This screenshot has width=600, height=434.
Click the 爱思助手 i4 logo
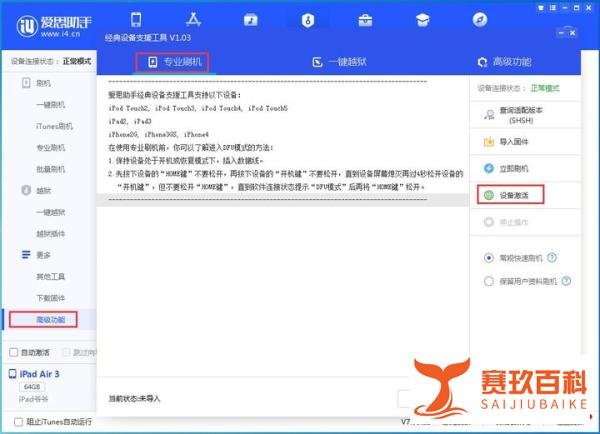coord(54,26)
